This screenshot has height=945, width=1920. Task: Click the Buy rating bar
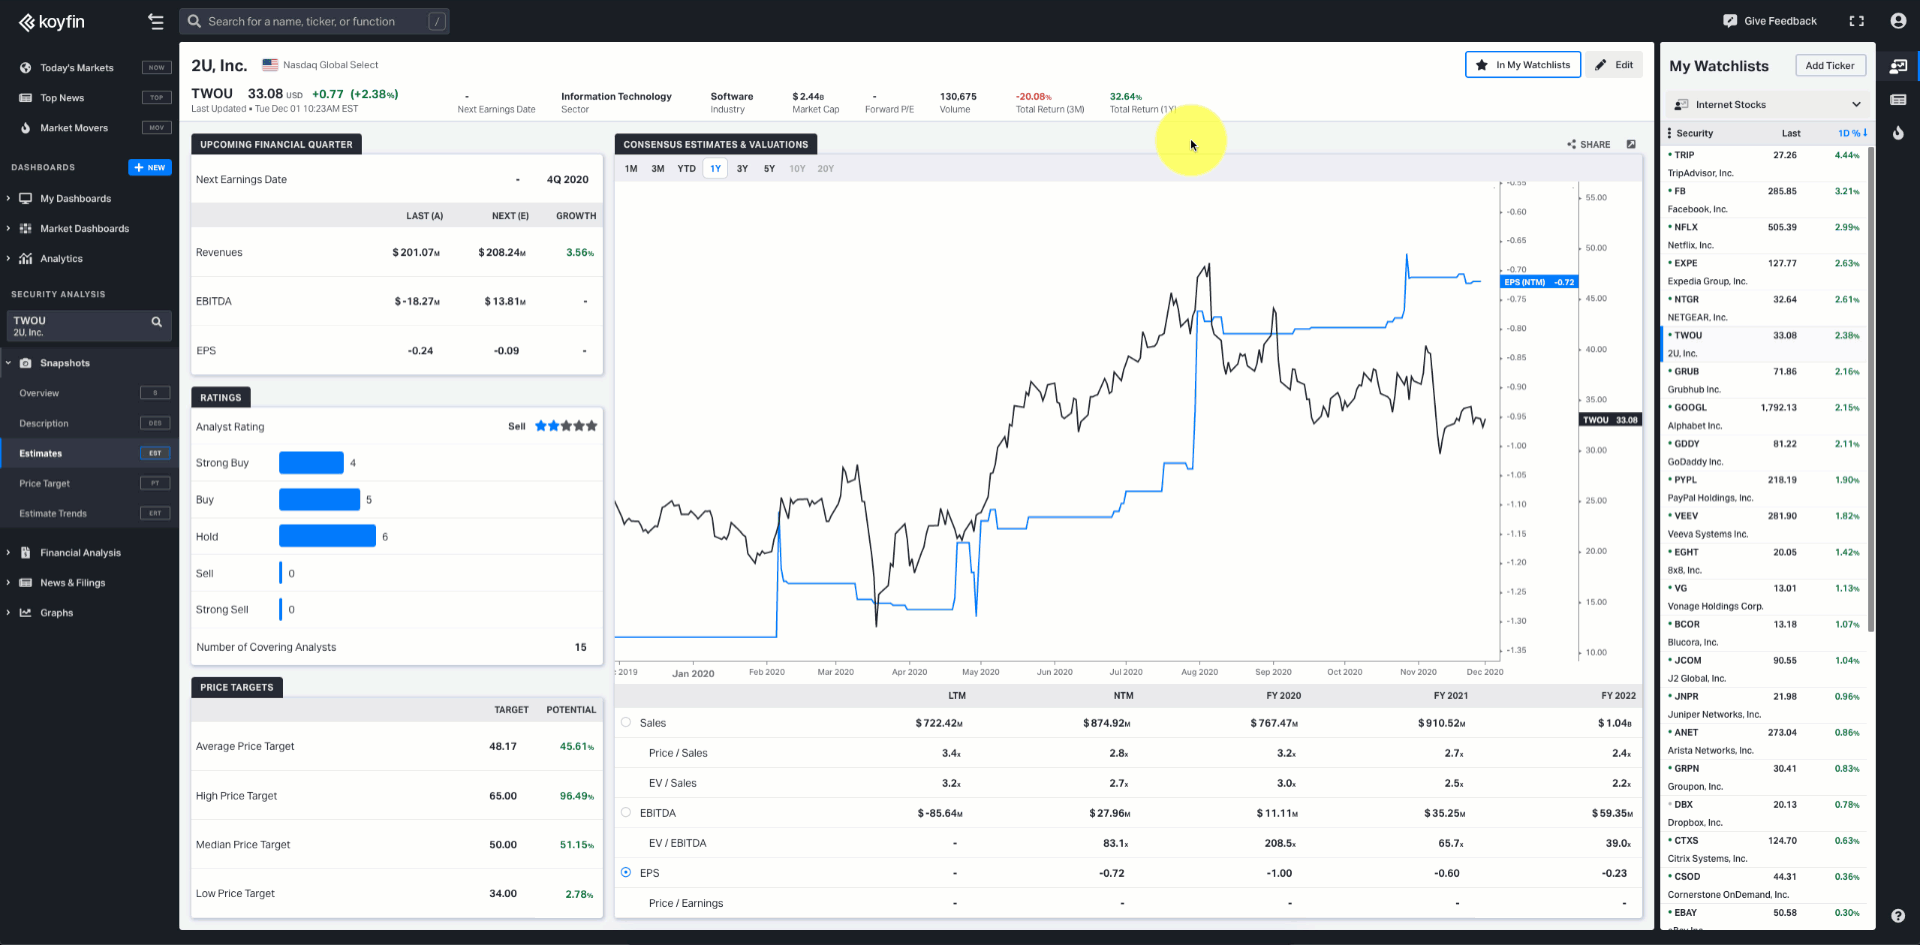click(x=319, y=499)
